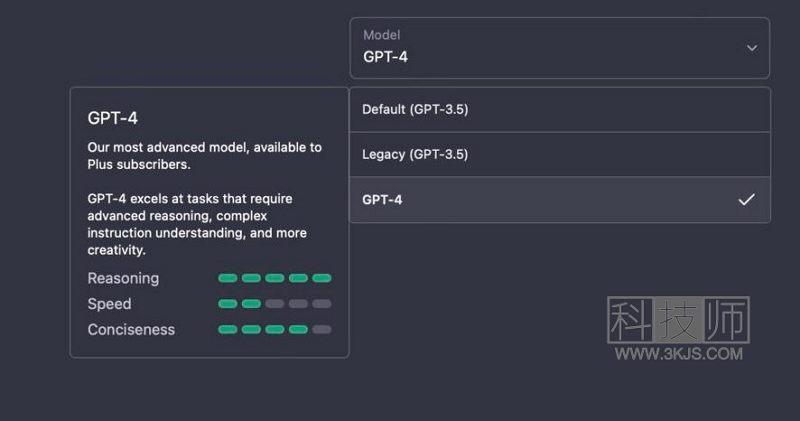Click the Speed rating bar
This screenshot has width=800, height=421.
(274, 304)
